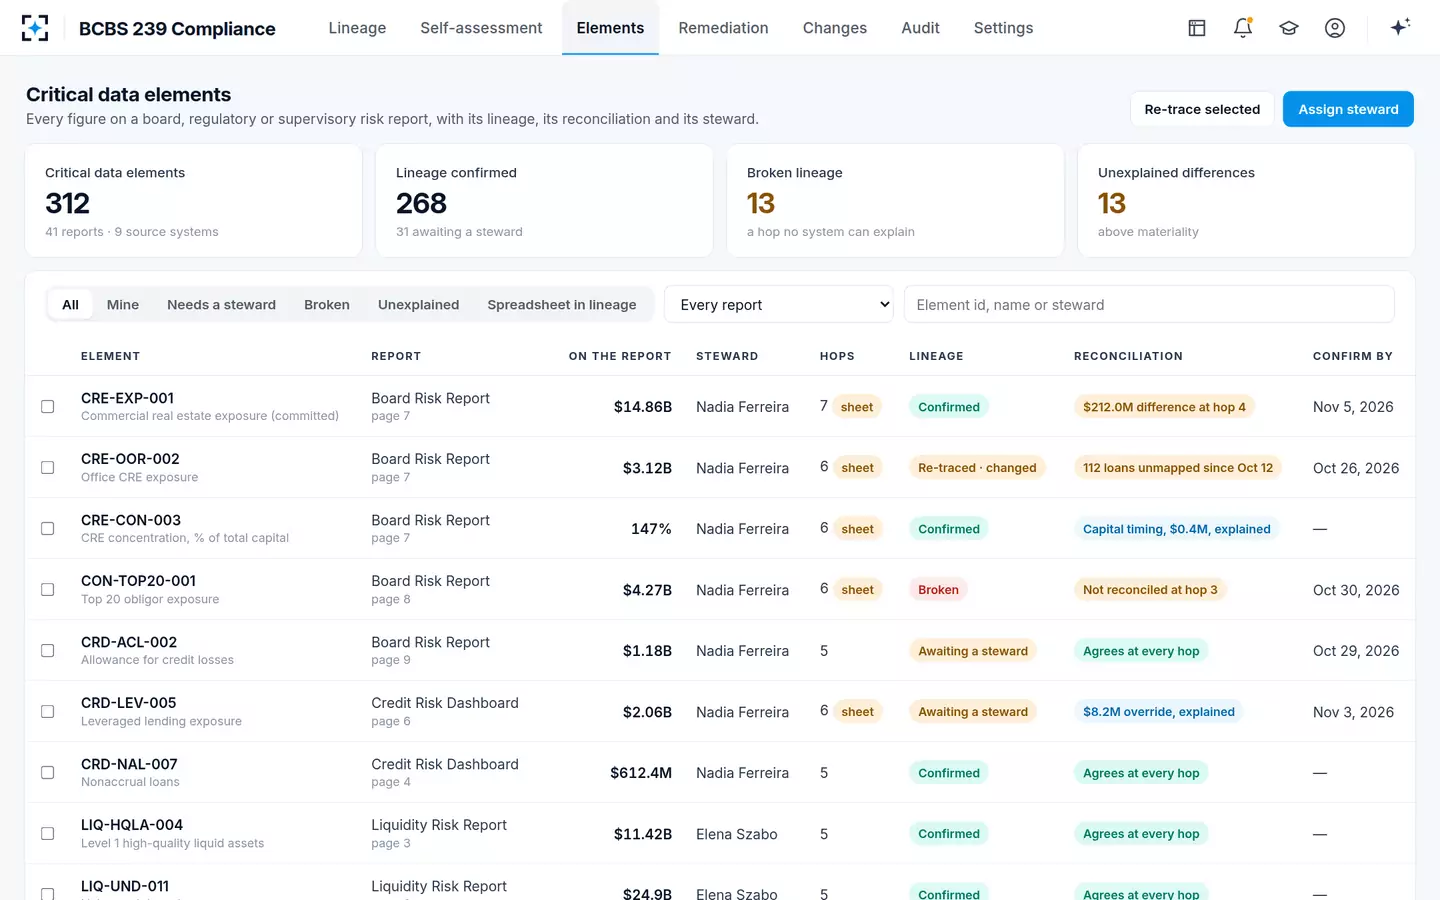Sort by the Confirm by column header
1440x900 pixels.
point(1352,356)
